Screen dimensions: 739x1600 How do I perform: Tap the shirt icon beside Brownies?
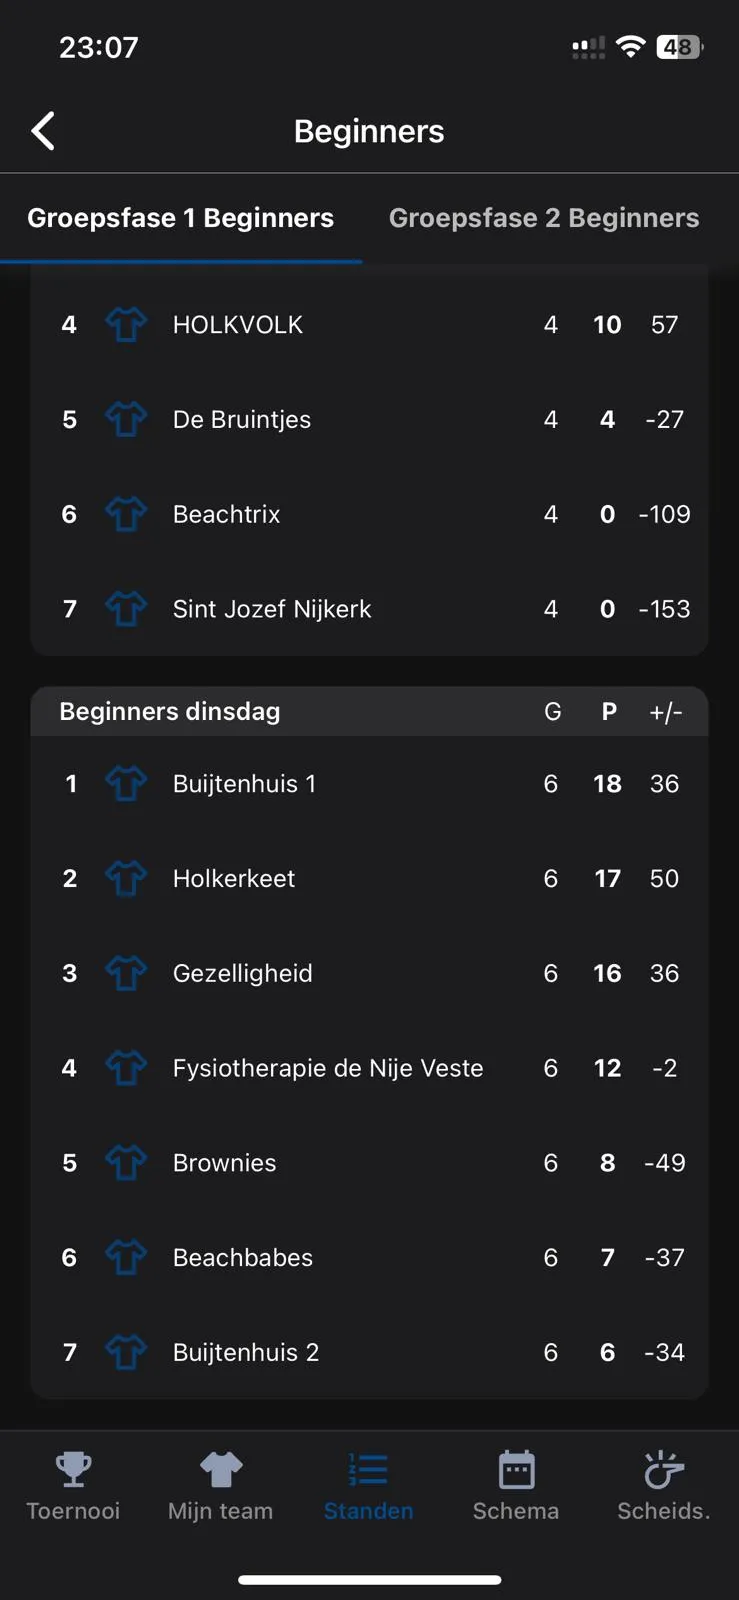click(x=126, y=1163)
